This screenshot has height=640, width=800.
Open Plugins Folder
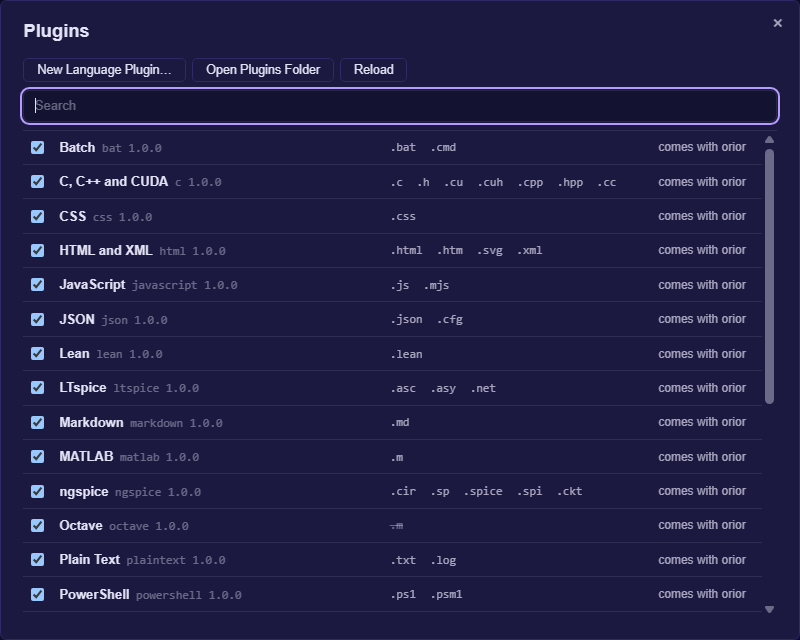pos(263,70)
